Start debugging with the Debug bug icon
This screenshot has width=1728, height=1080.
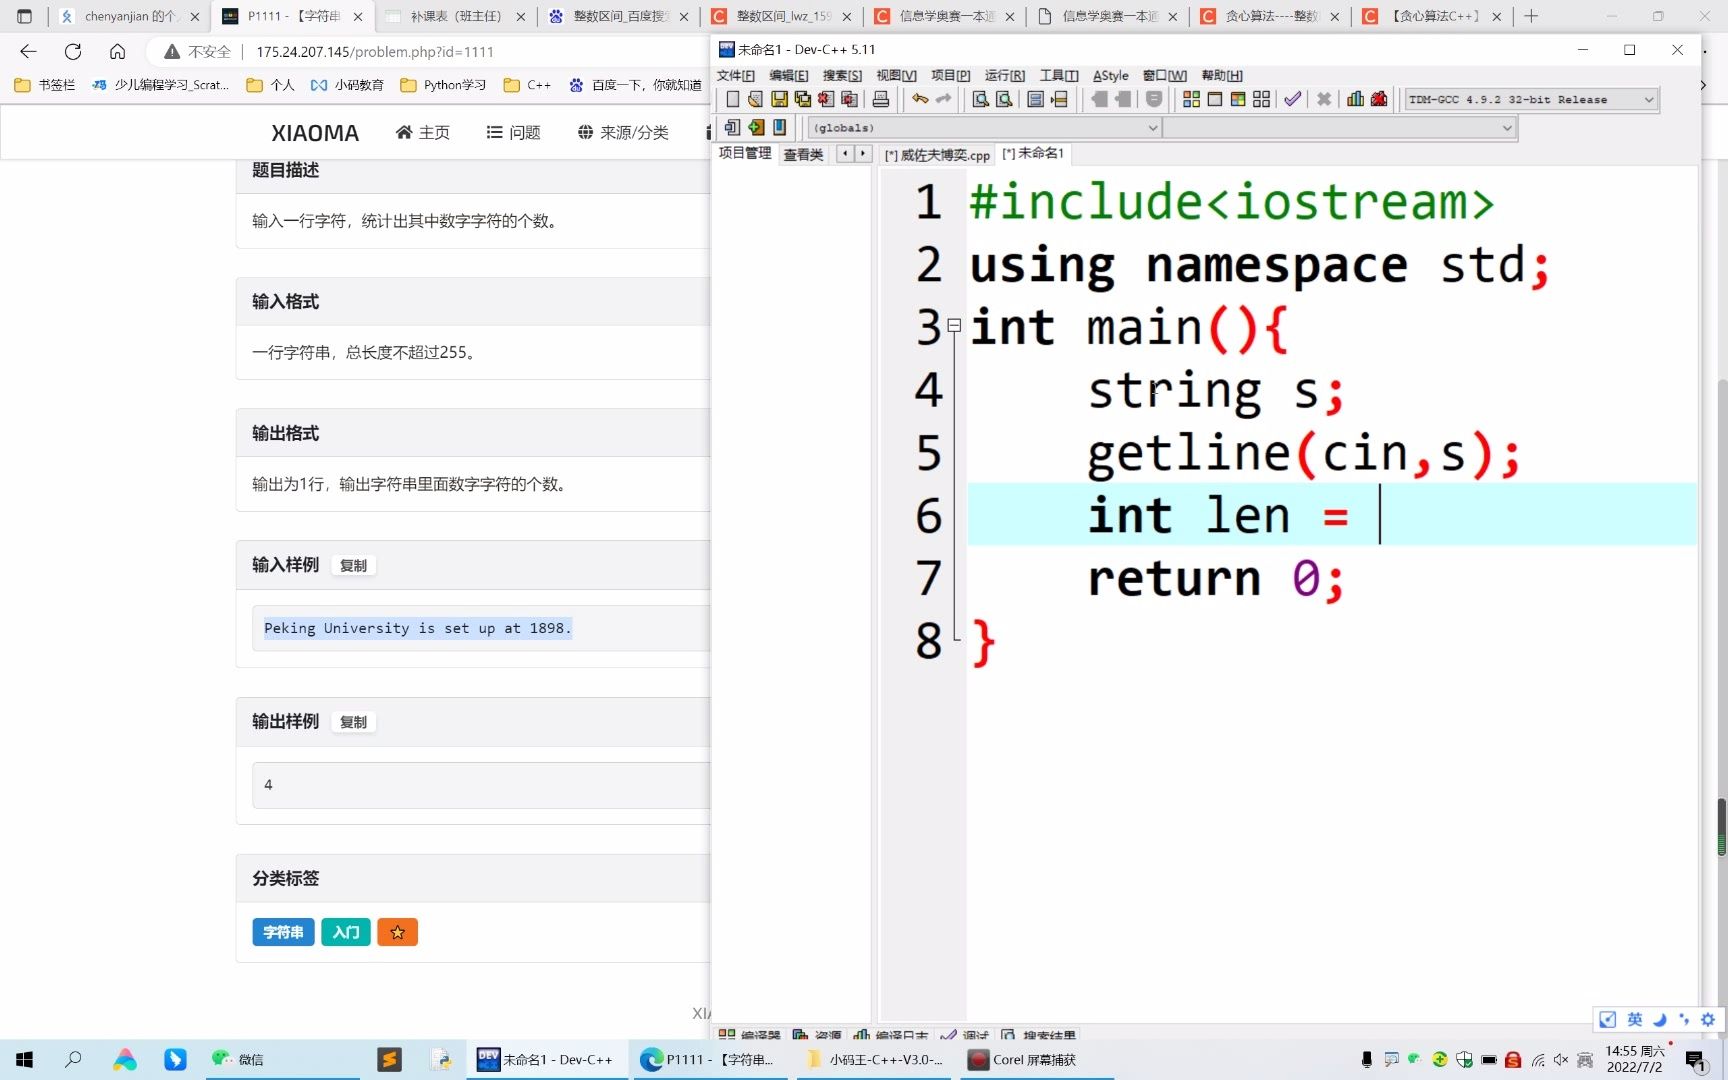[1379, 99]
